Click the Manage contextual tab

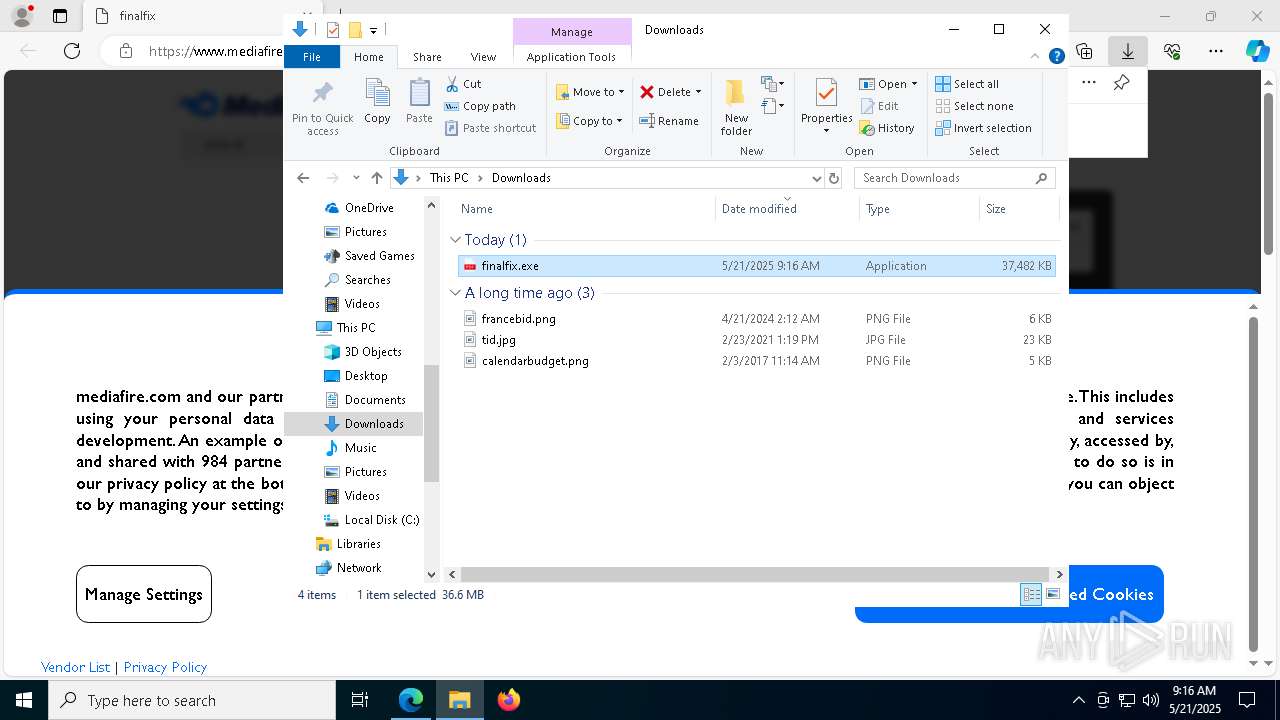click(572, 32)
